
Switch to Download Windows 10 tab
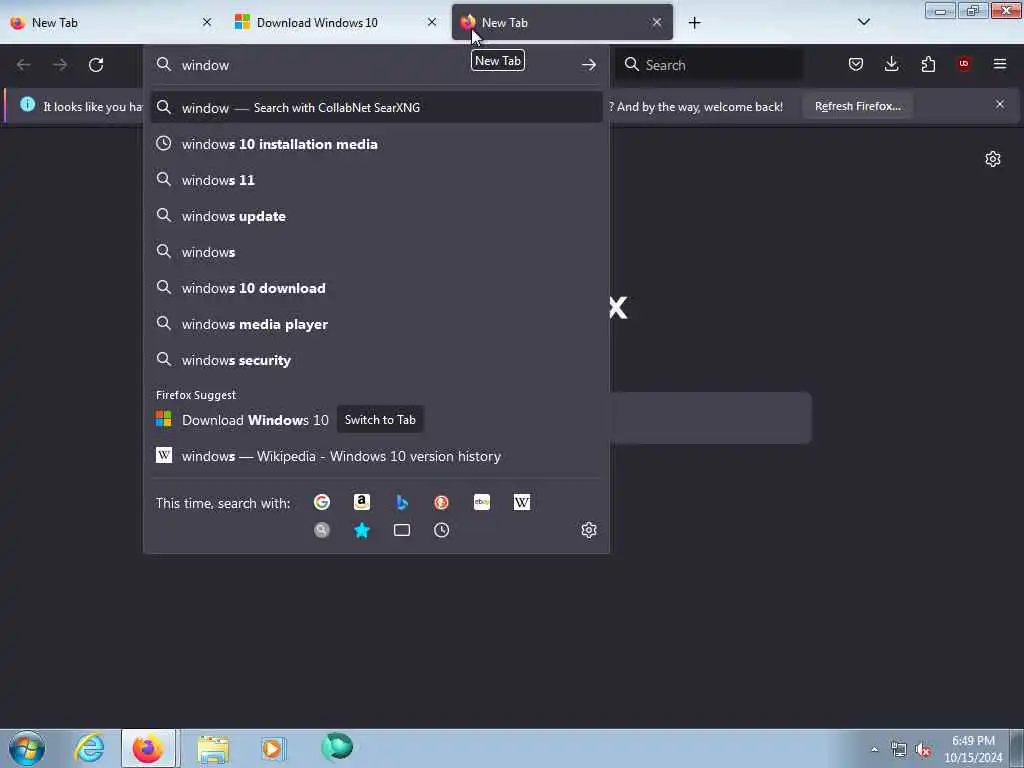[x=336, y=23]
